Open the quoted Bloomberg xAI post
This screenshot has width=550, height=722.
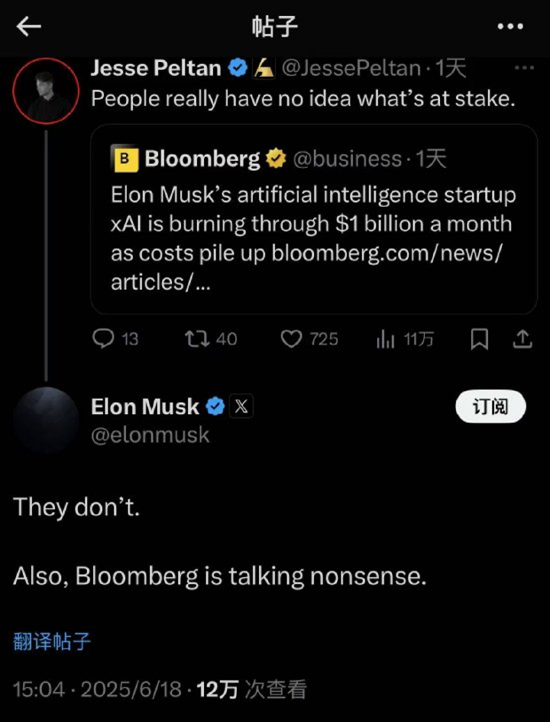click(x=314, y=220)
